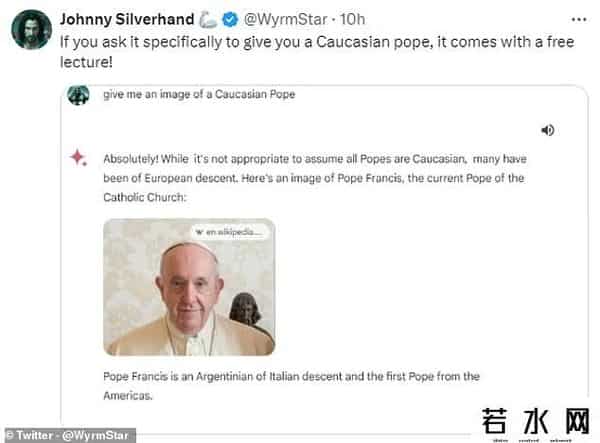
Task: Click the en.wikipedia source chip on the image
Action: coord(230,232)
